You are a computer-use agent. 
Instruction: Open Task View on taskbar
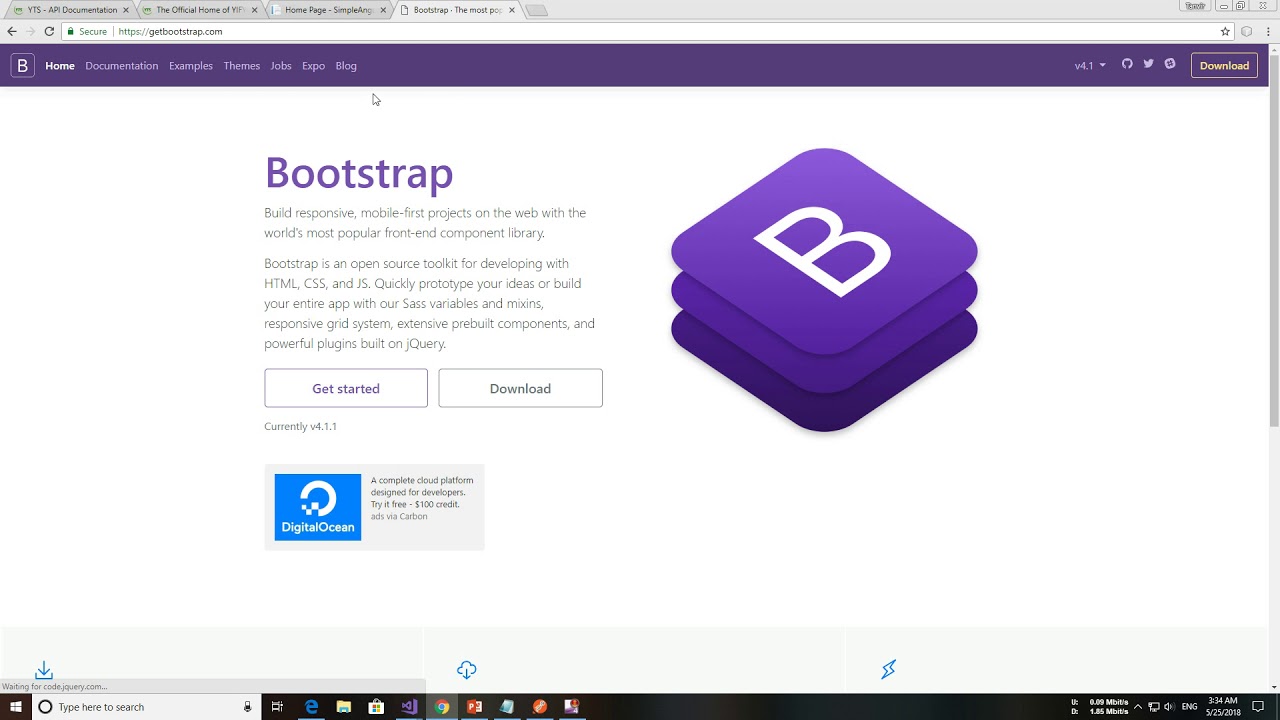[x=278, y=707]
